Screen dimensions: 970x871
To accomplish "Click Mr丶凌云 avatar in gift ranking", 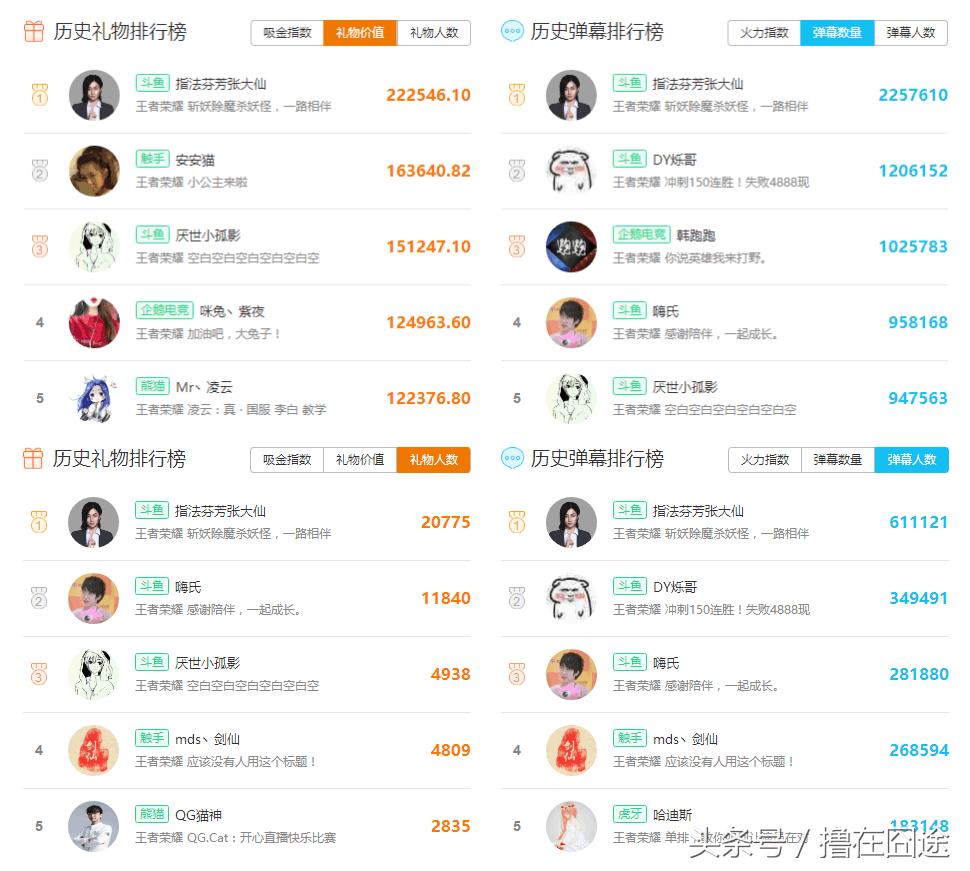I will (x=94, y=398).
